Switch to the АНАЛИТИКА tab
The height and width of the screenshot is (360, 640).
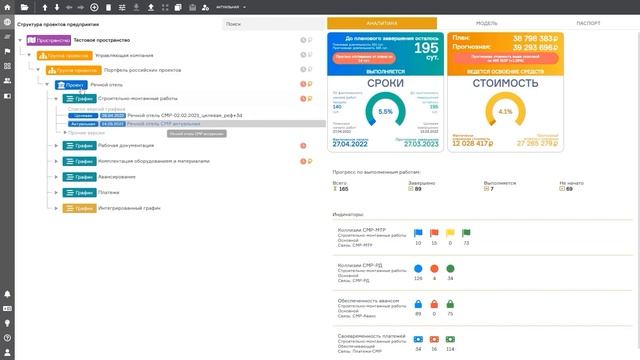point(382,23)
